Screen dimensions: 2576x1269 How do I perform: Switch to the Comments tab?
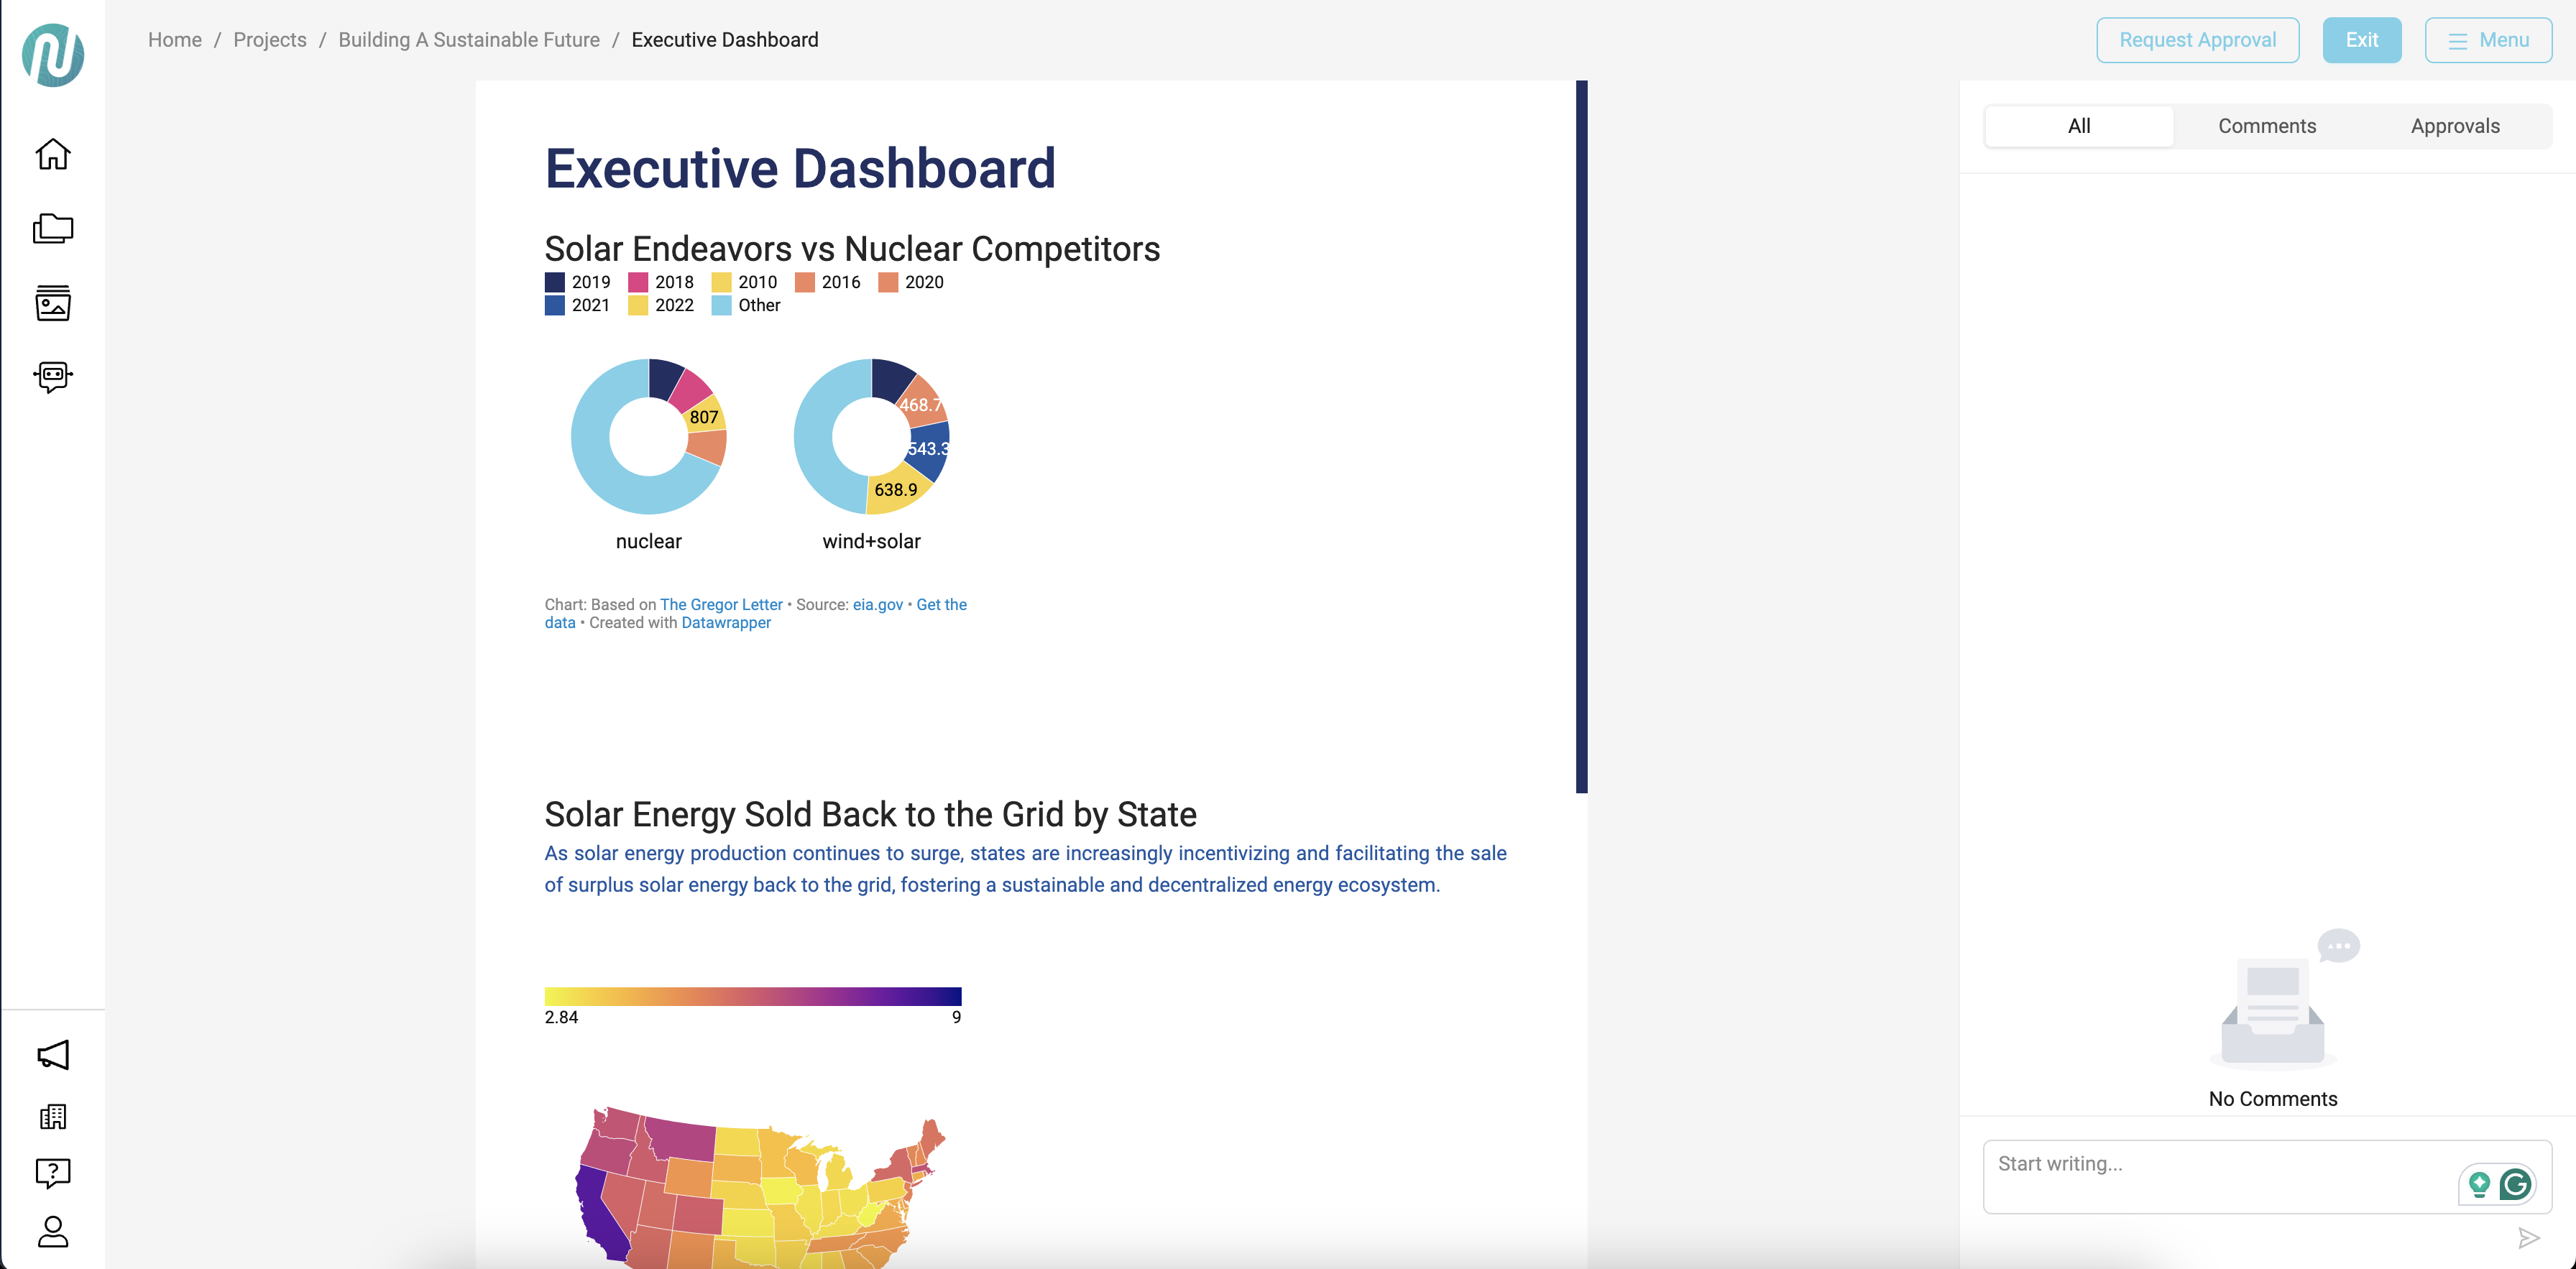click(x=2267, y=125)
